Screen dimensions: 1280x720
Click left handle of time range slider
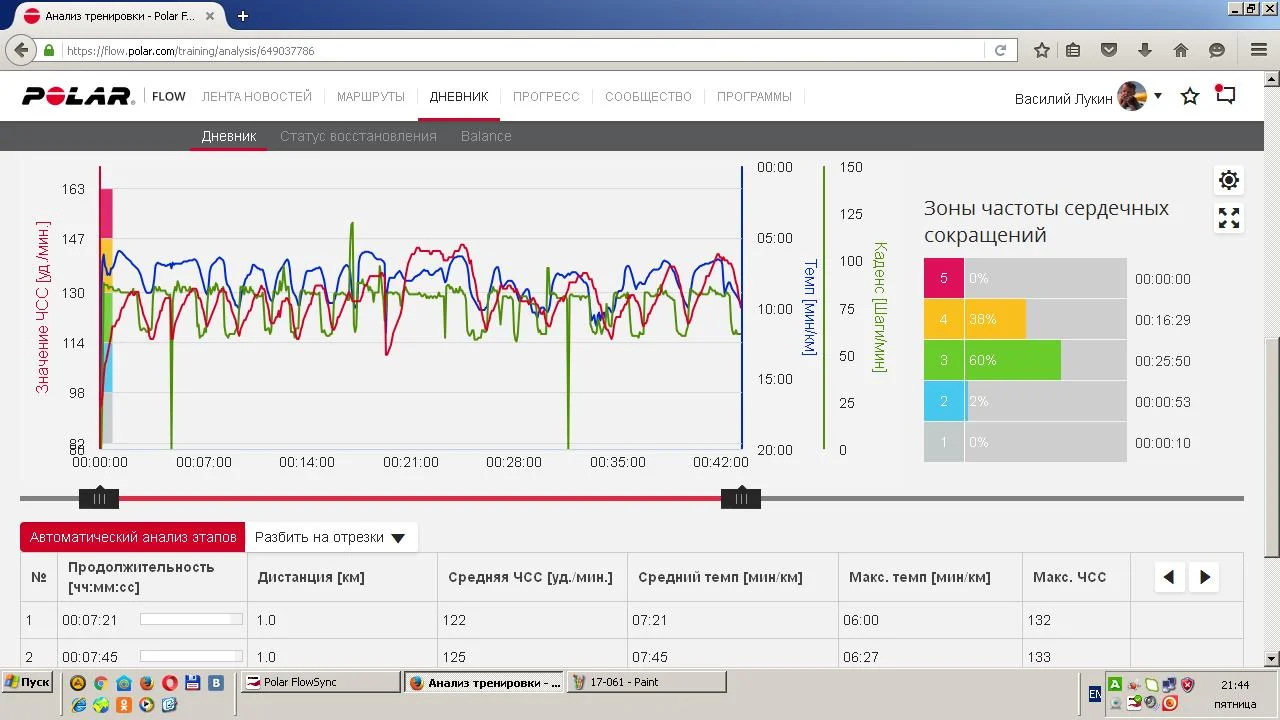click(x=99, y=498)
